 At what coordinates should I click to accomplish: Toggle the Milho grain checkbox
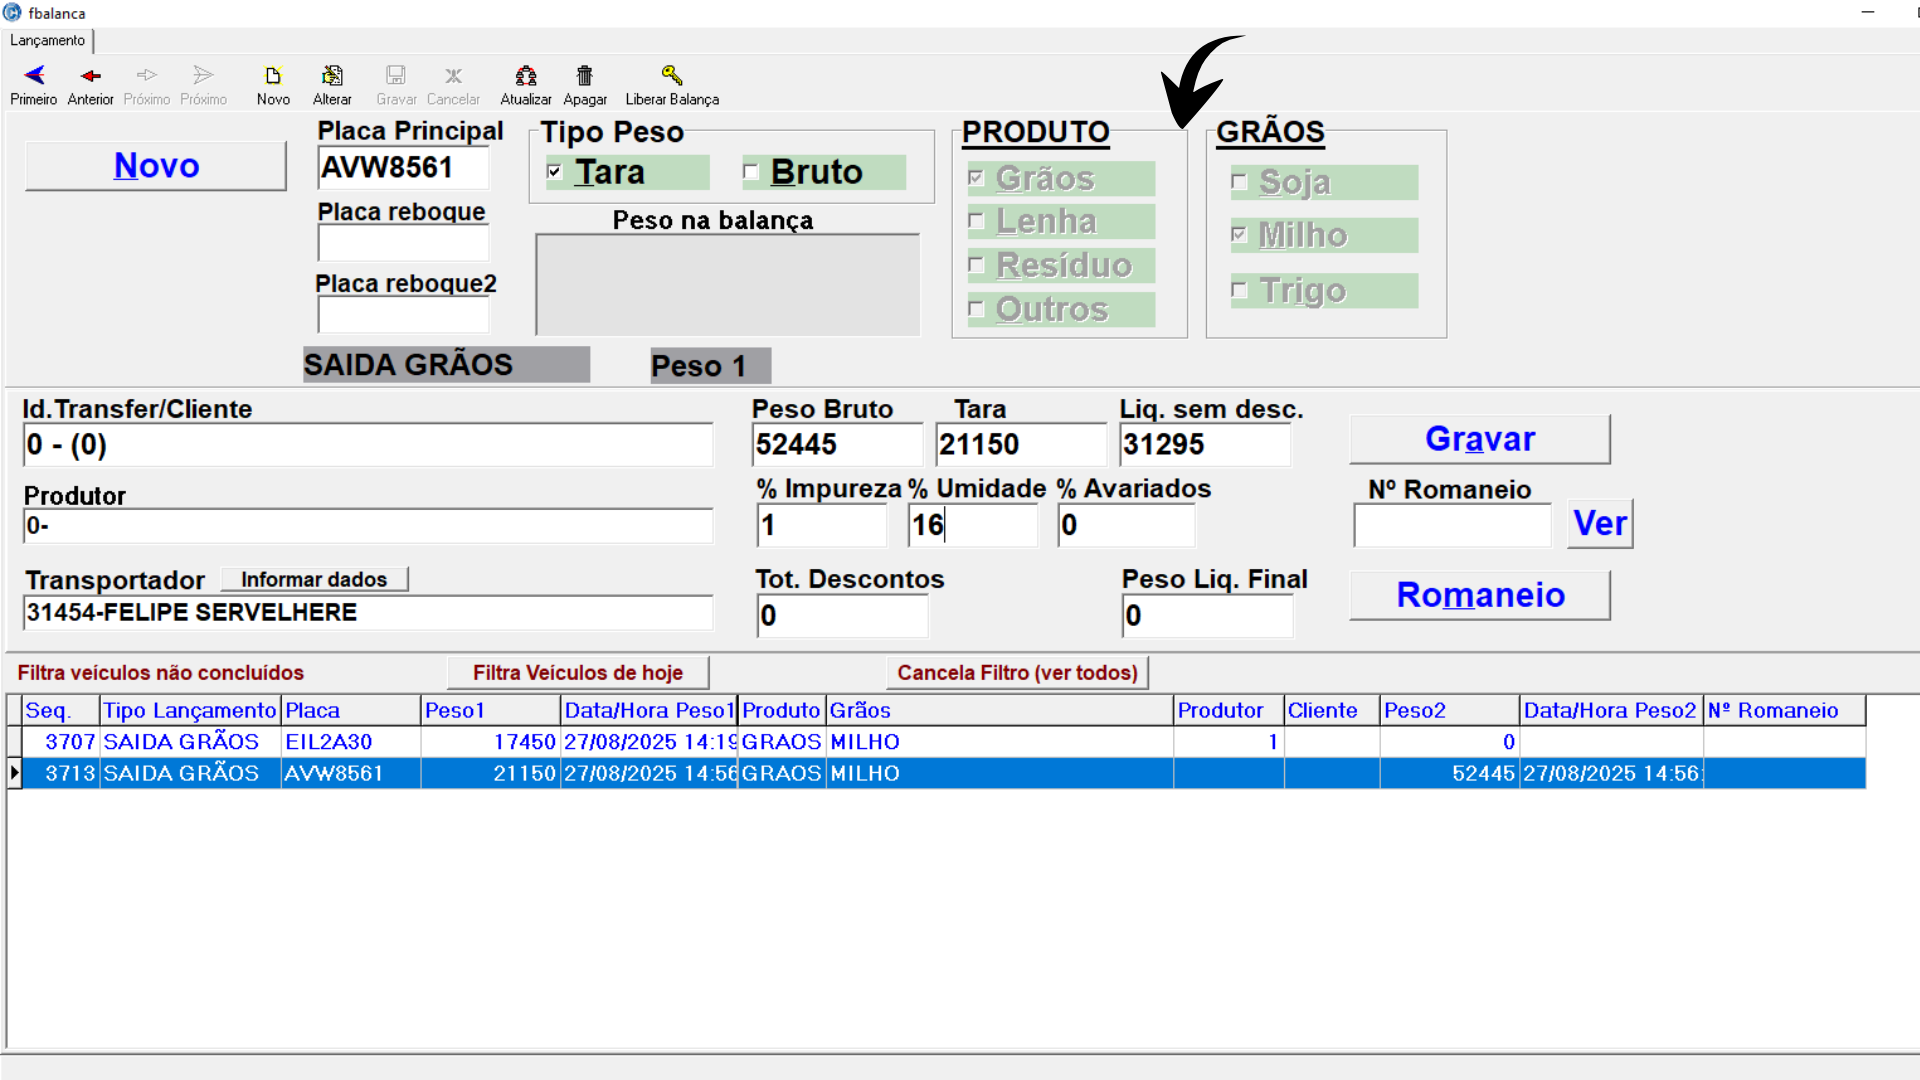pos(1240,235)
